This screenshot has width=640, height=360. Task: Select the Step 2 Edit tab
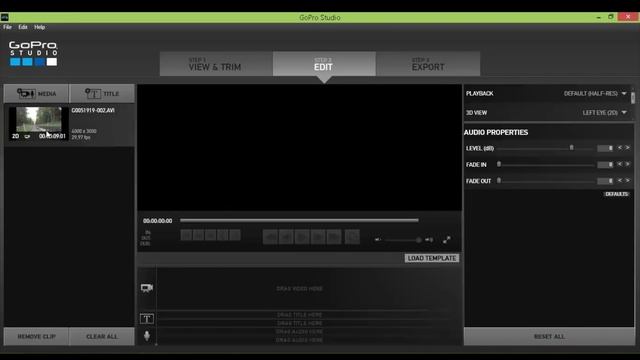tap(324, 64)
